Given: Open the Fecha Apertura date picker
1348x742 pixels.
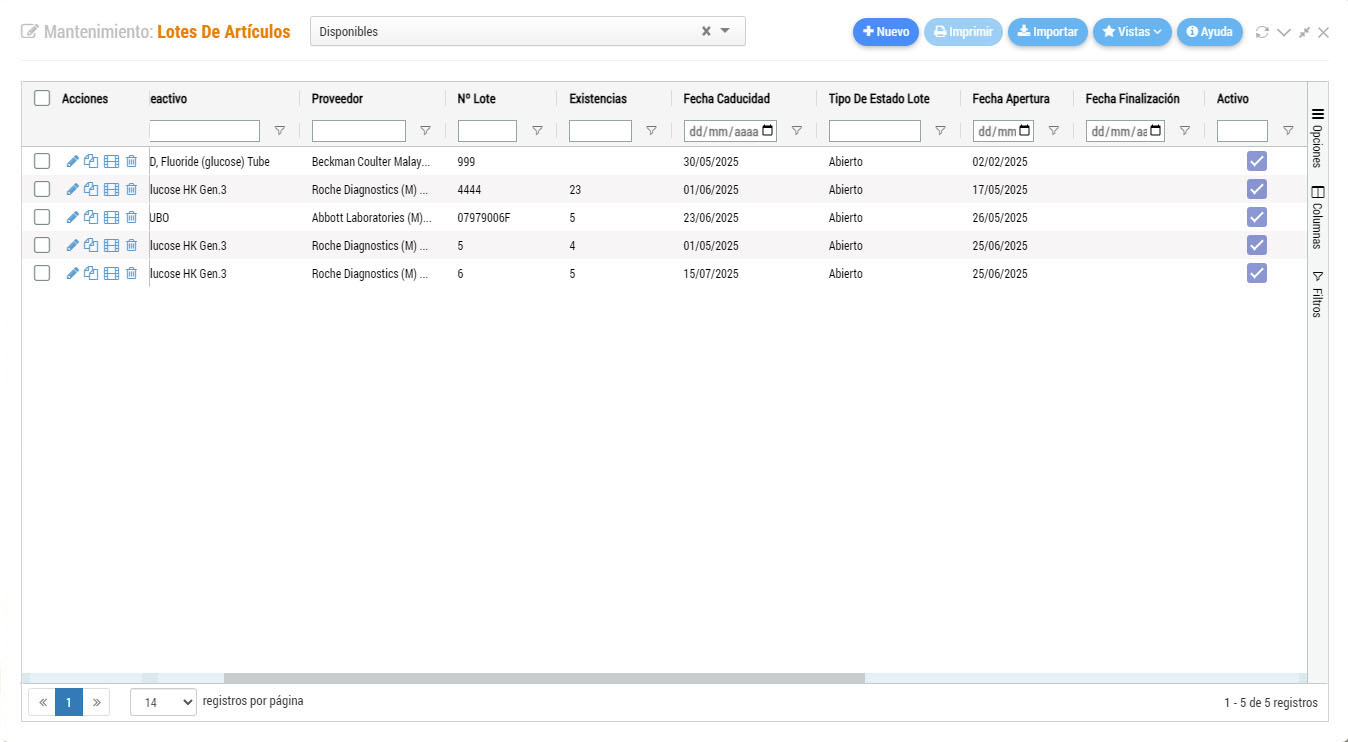Looking at the screenshot, I should pyautogui.click(x=1025, y=131).
